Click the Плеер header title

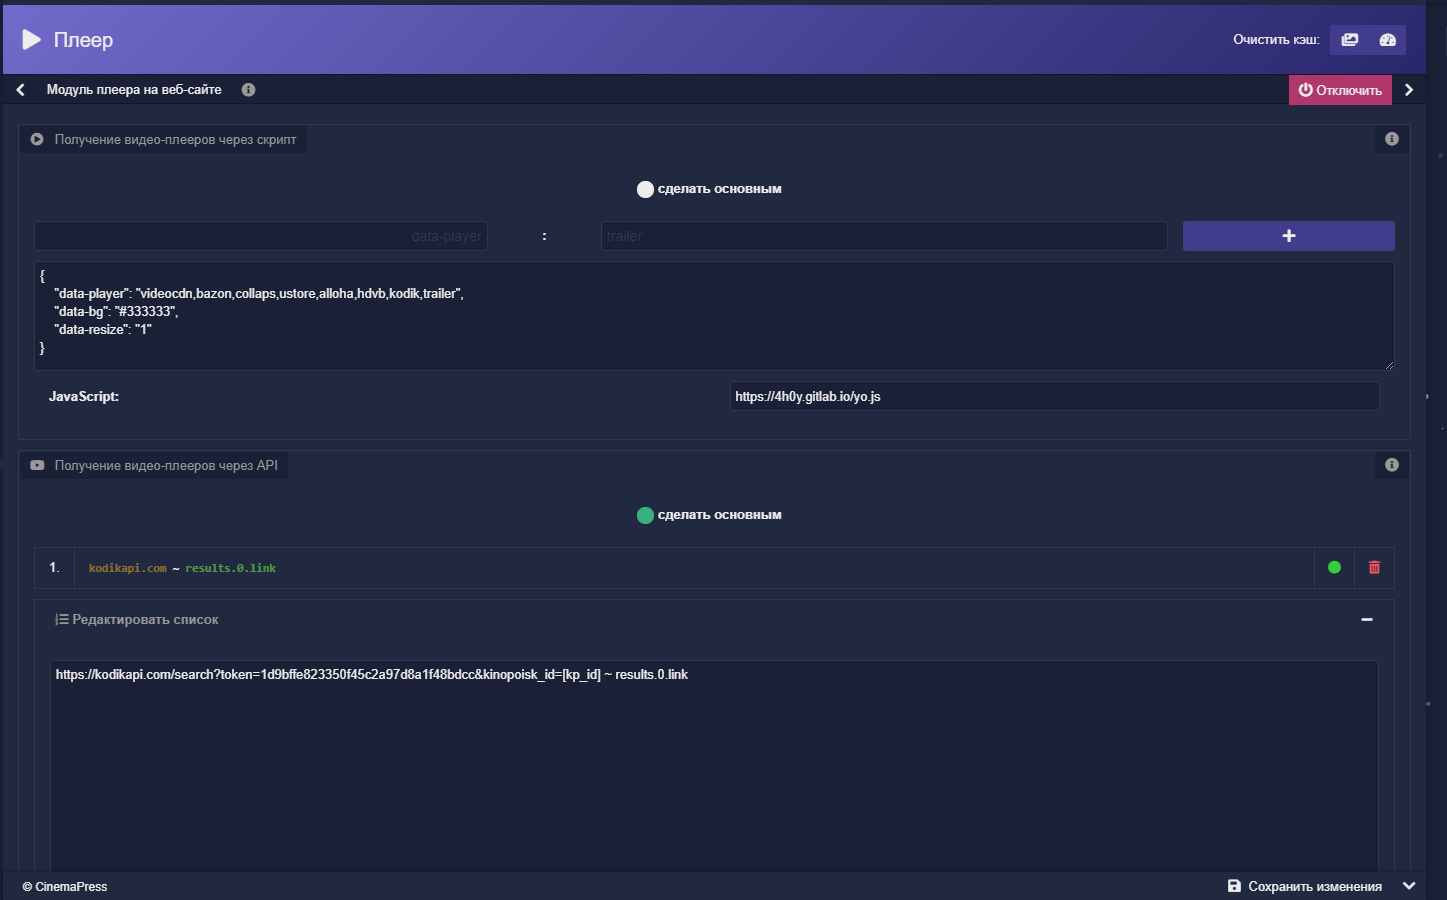pos(83,40)
